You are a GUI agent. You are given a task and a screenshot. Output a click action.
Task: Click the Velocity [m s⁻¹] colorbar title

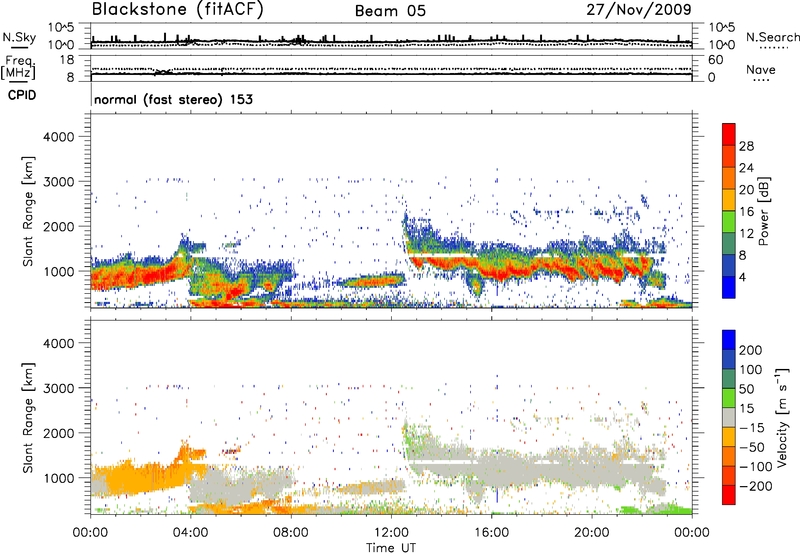pos(782,417)
